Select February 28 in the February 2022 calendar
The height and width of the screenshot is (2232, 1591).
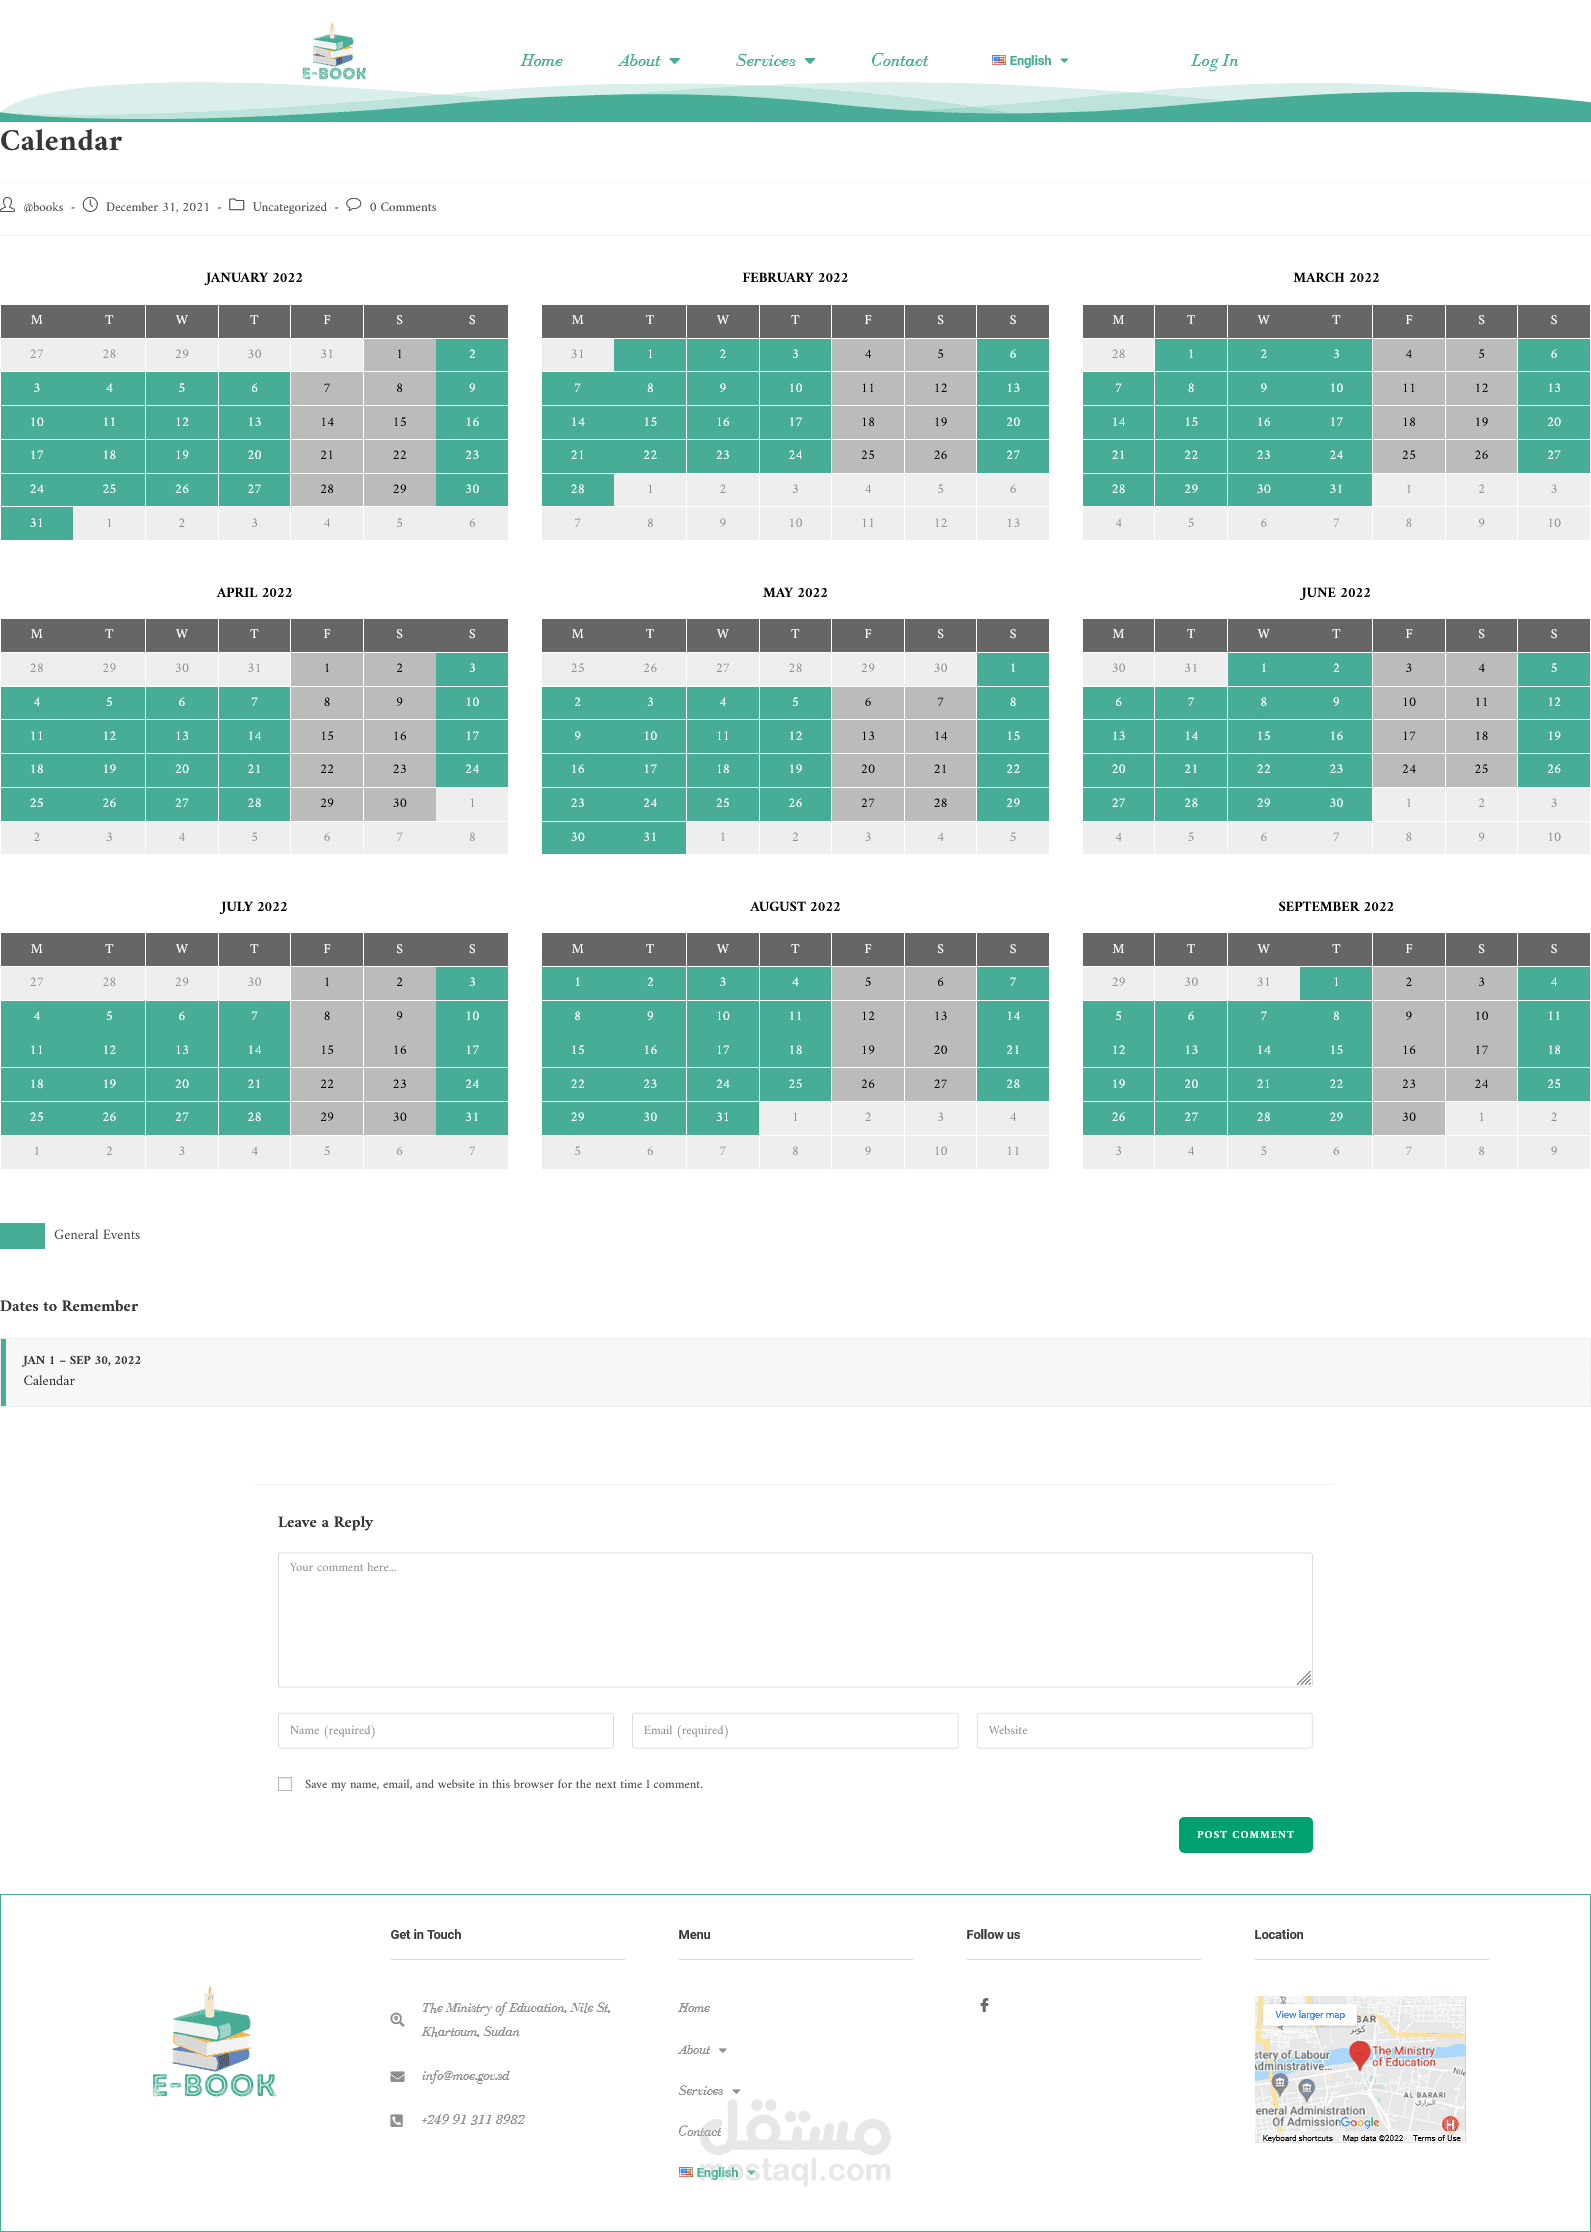pyautogui.click(x=578, y=489)
